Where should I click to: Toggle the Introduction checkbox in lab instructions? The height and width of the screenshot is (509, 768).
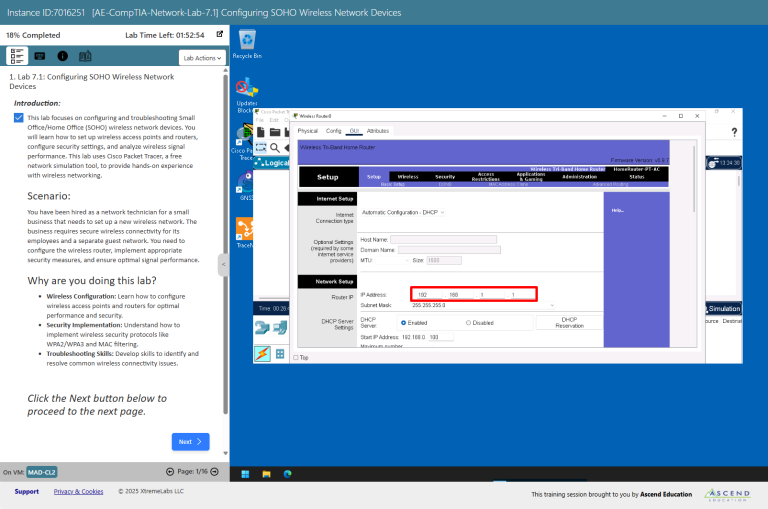19,118
